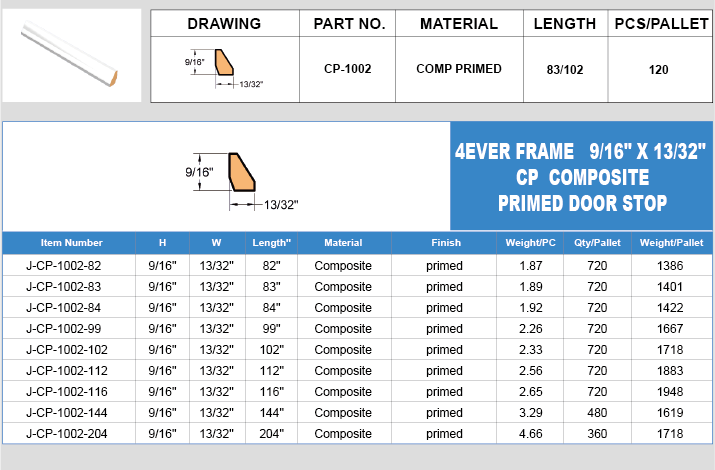
Task: Select item J-CP-1002-144
Action: 67,413
